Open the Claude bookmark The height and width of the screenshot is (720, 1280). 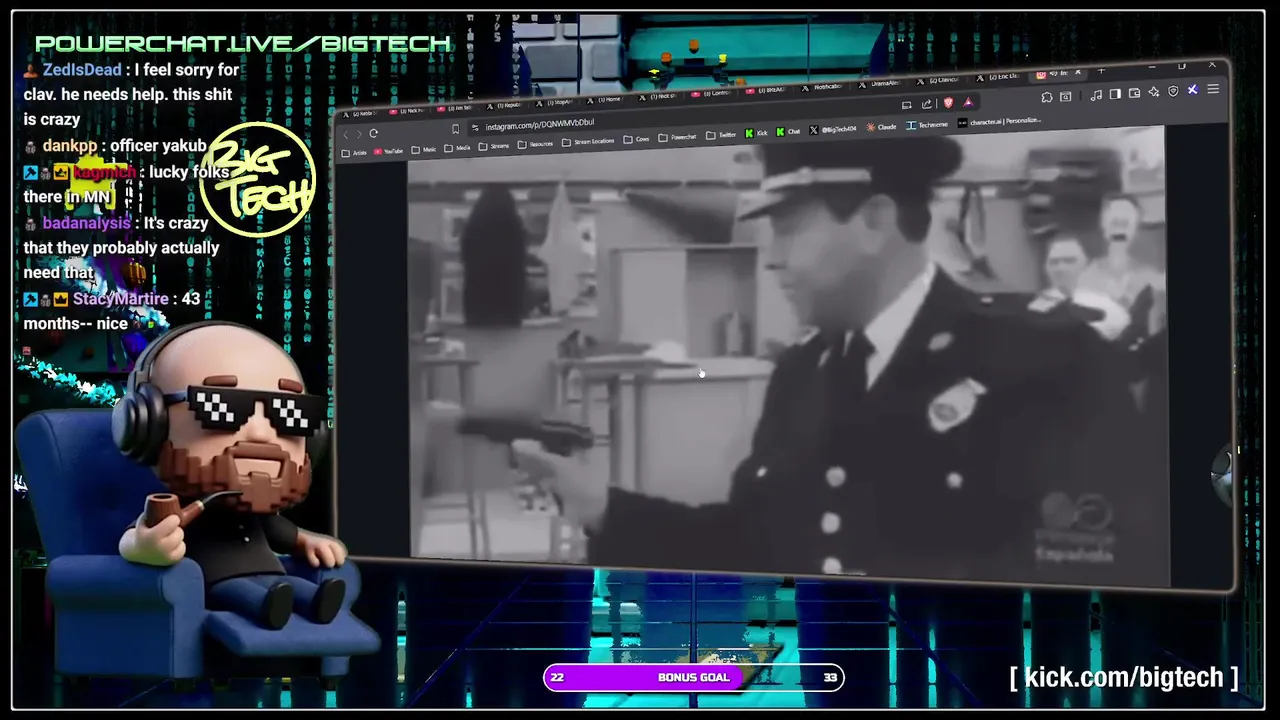881,127
